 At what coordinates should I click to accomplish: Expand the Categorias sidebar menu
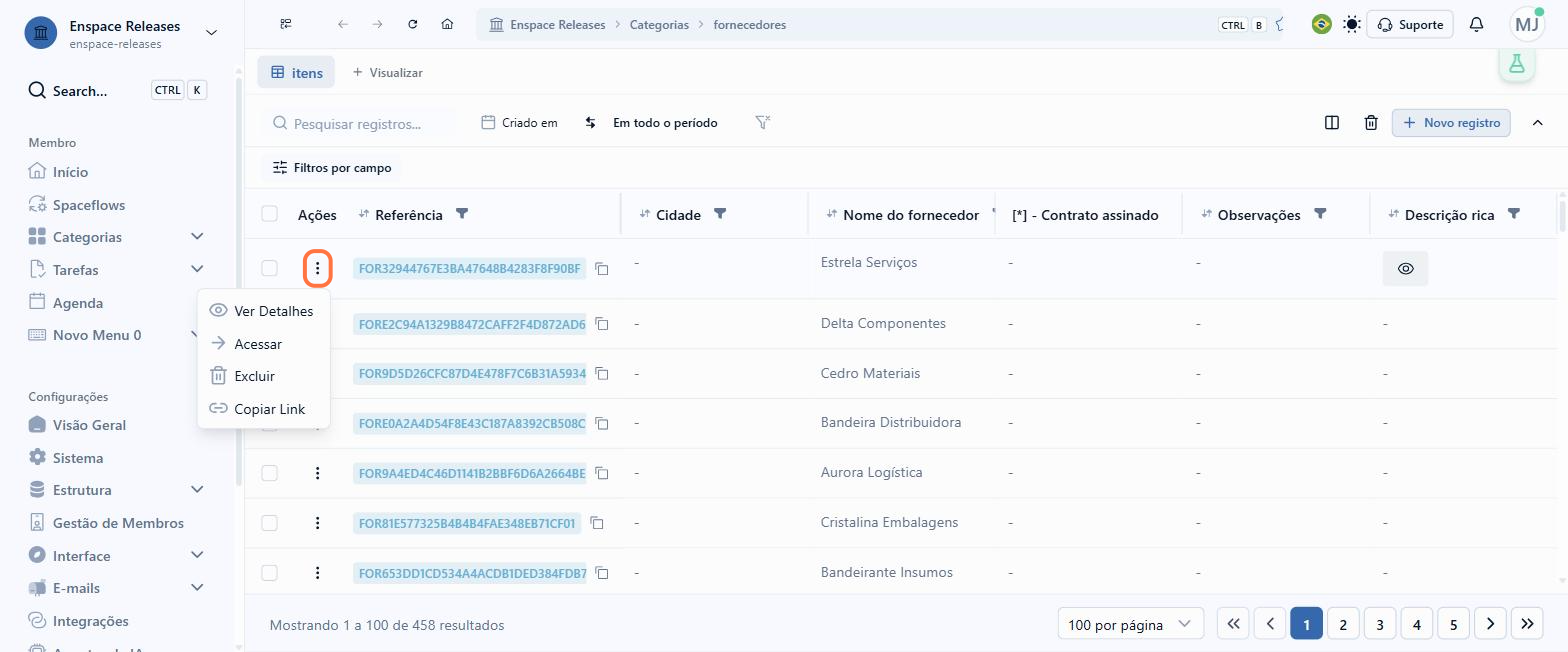pyautogui.click(x=197, y=237)
